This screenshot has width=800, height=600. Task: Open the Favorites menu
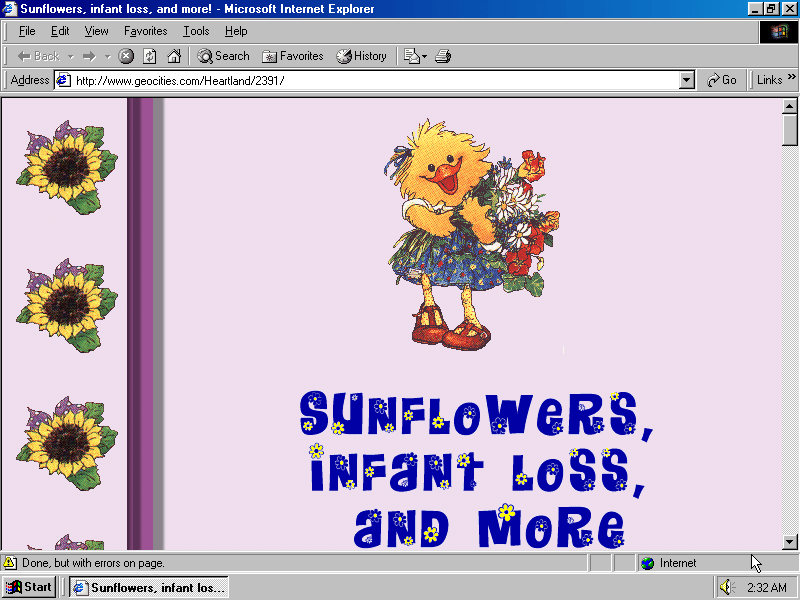(145, 31)
